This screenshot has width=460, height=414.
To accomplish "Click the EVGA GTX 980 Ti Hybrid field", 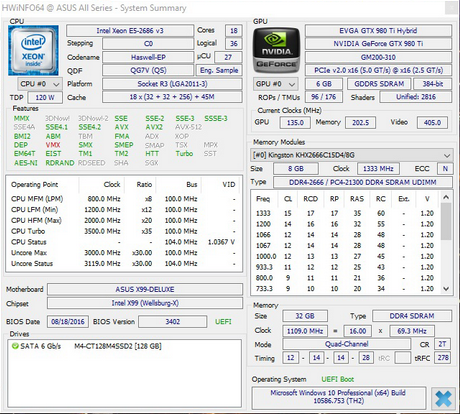I will (378, 31).
